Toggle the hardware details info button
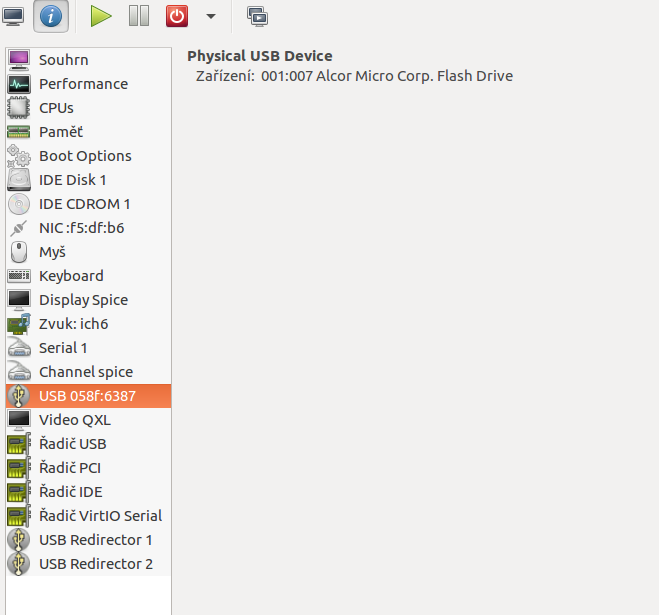 pyautogui.click(x=51, y=16)
